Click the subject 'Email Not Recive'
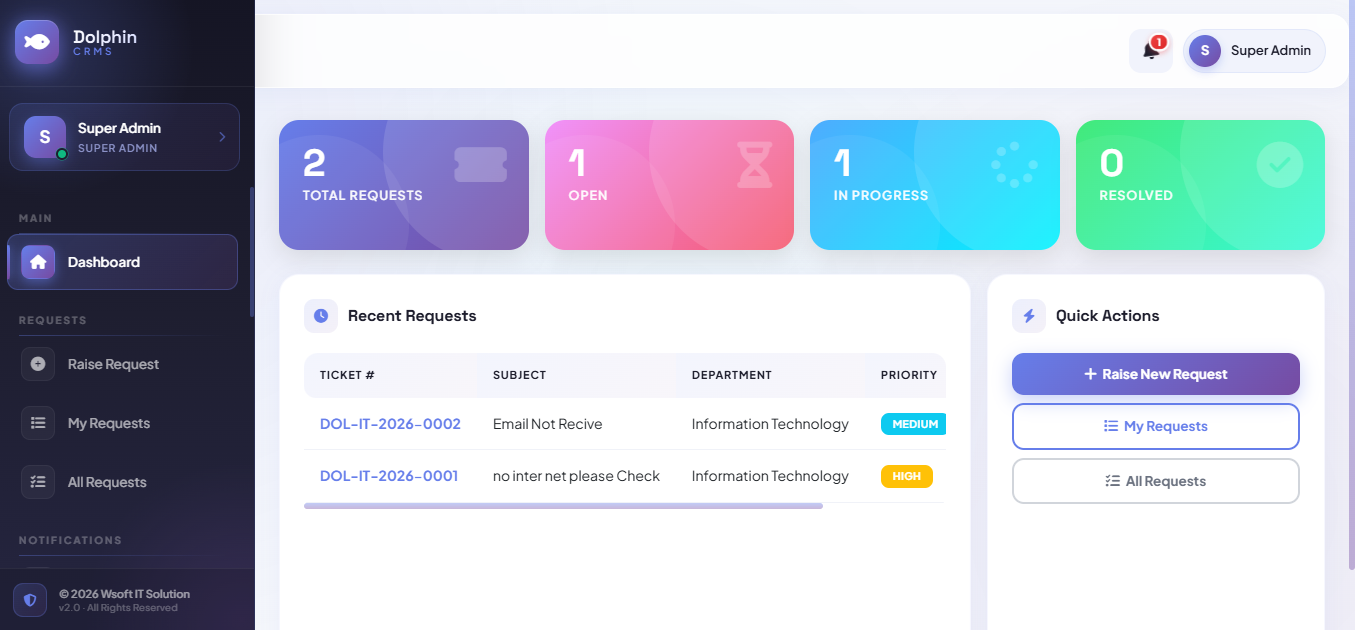1355x630 pixels. 548,424
